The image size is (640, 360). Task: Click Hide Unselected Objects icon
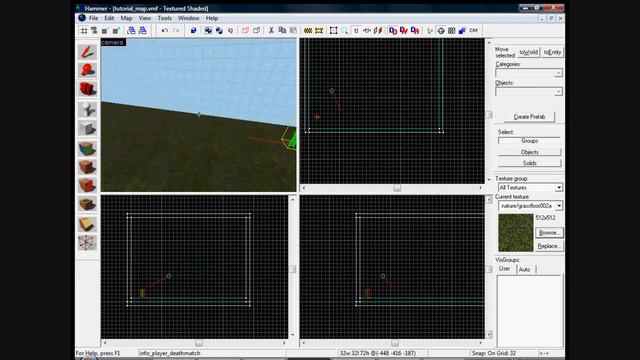[x=256, y=31]
